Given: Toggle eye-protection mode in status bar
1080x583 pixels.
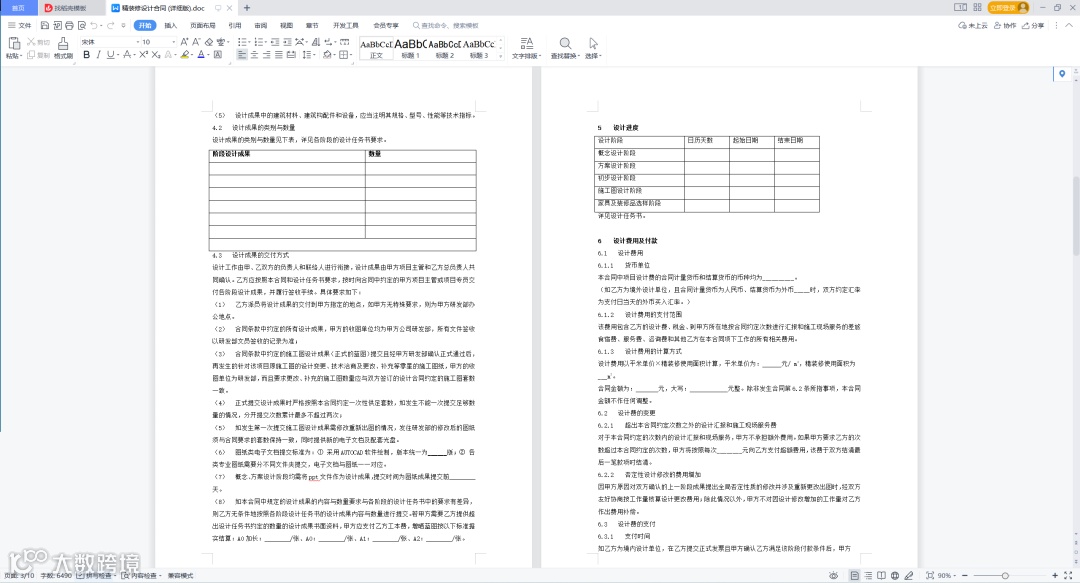Looking at the screenshot, I should (834, 575).
